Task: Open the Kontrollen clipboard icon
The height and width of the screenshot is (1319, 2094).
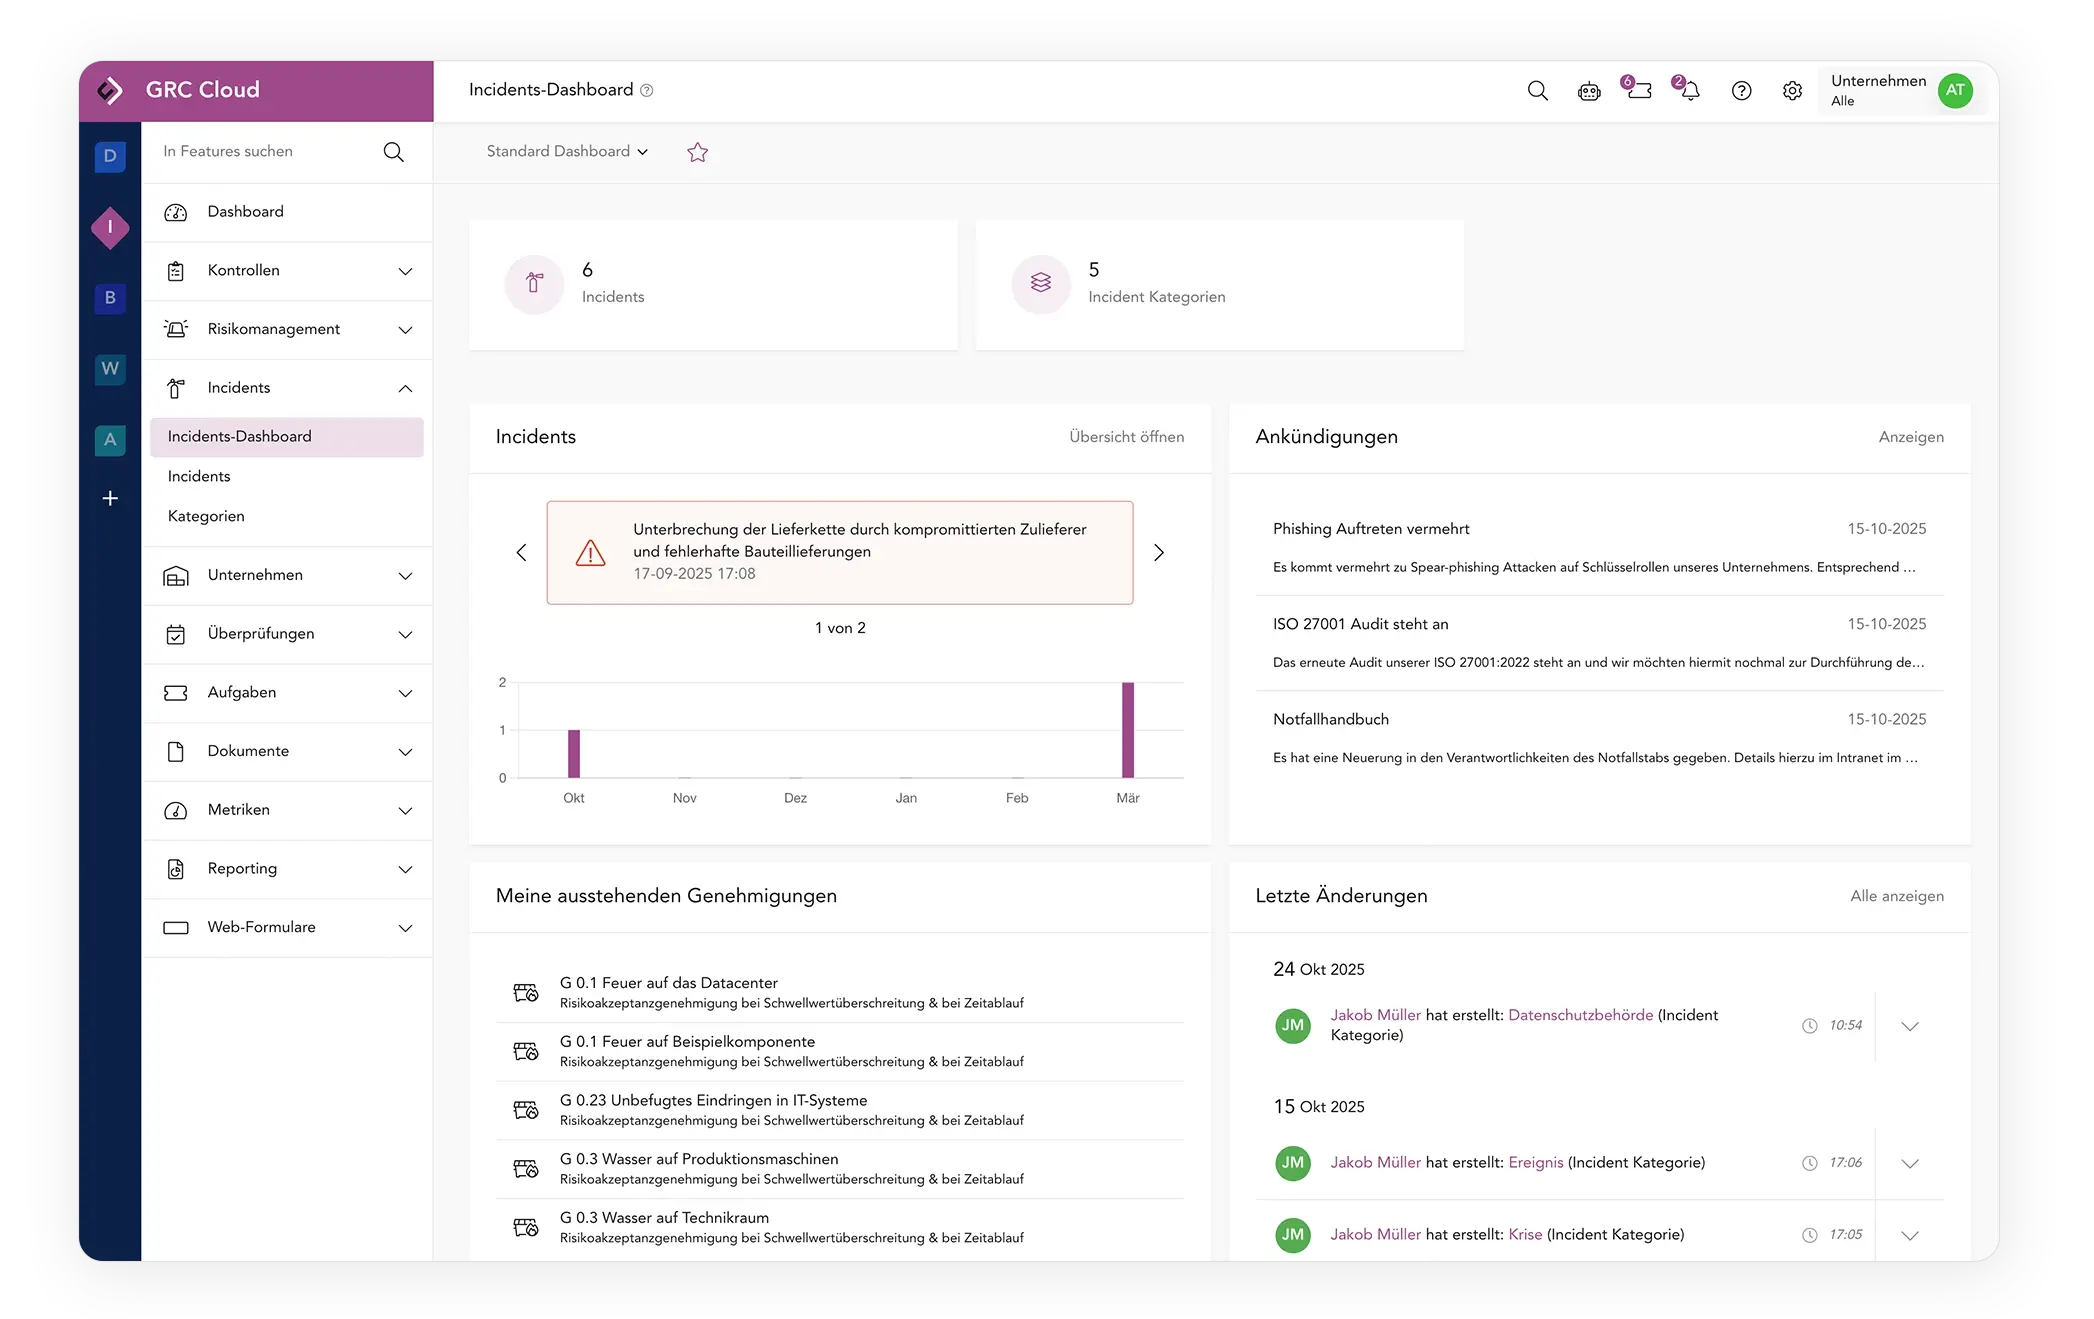Action: pos(176,270)
